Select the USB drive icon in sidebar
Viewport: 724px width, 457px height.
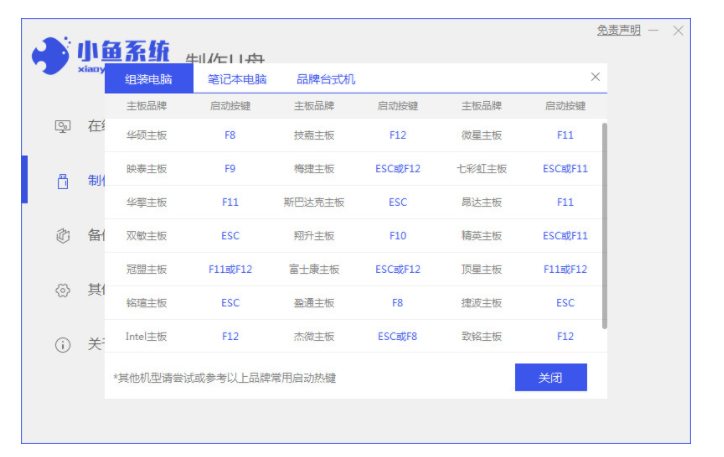pyautogui.click(x=62, y=181)
